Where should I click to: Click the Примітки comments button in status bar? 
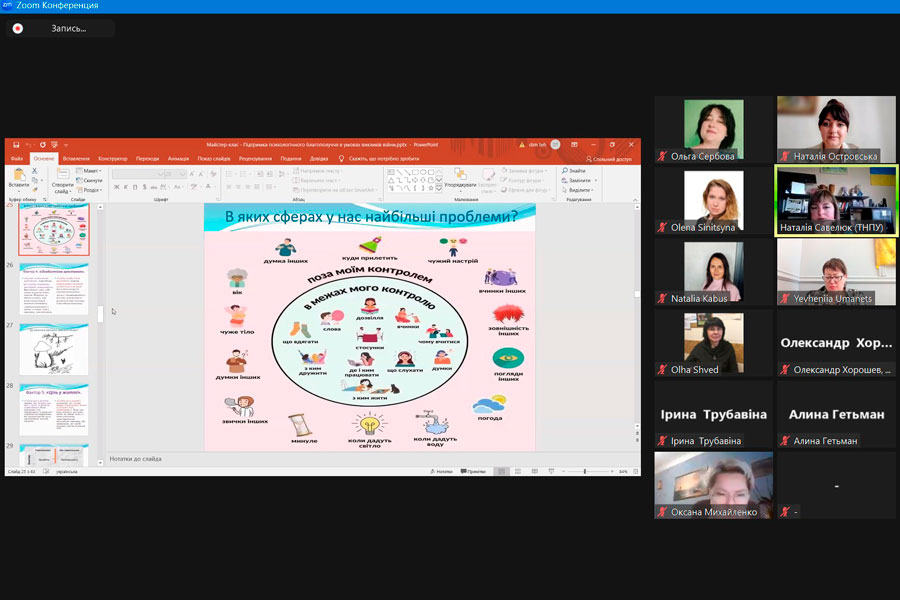point(474,471)
